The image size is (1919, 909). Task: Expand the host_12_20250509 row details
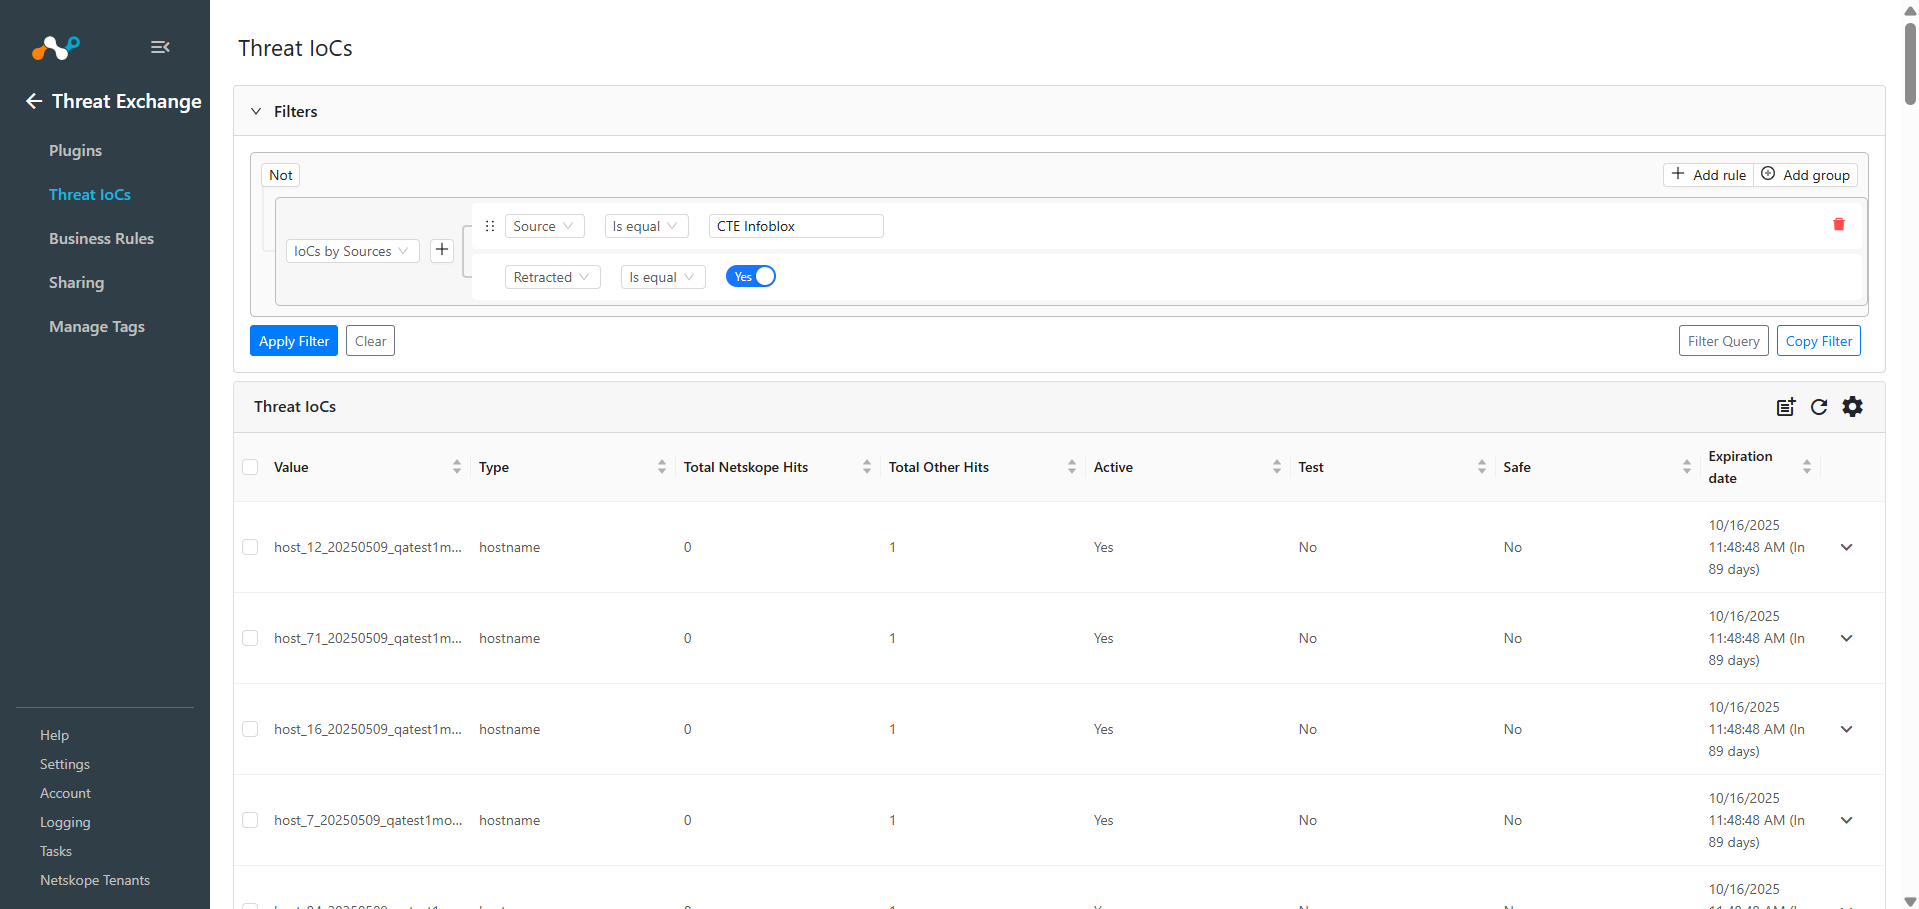[x=1847, y=547]
